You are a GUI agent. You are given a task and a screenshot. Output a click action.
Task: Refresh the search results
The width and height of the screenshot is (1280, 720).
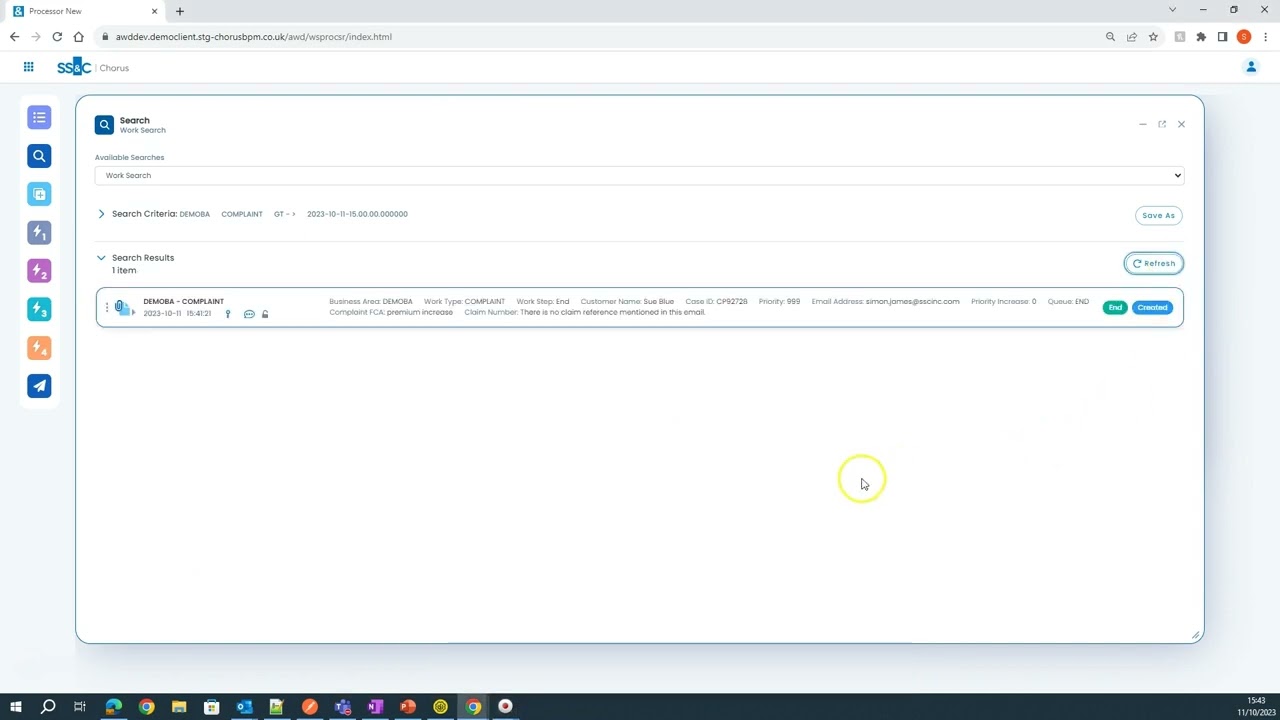point(1154,263)
